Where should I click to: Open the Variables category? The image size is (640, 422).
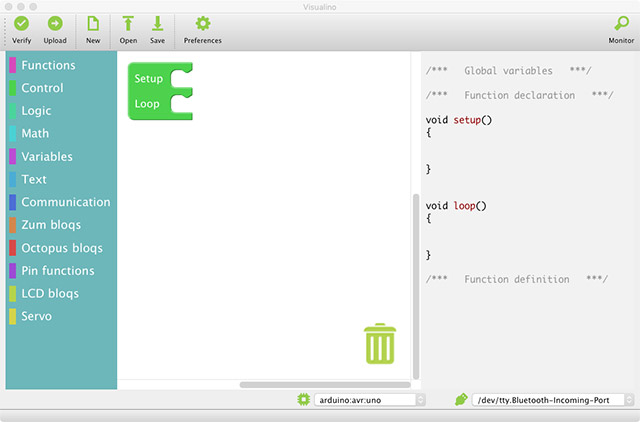[61, 157]
